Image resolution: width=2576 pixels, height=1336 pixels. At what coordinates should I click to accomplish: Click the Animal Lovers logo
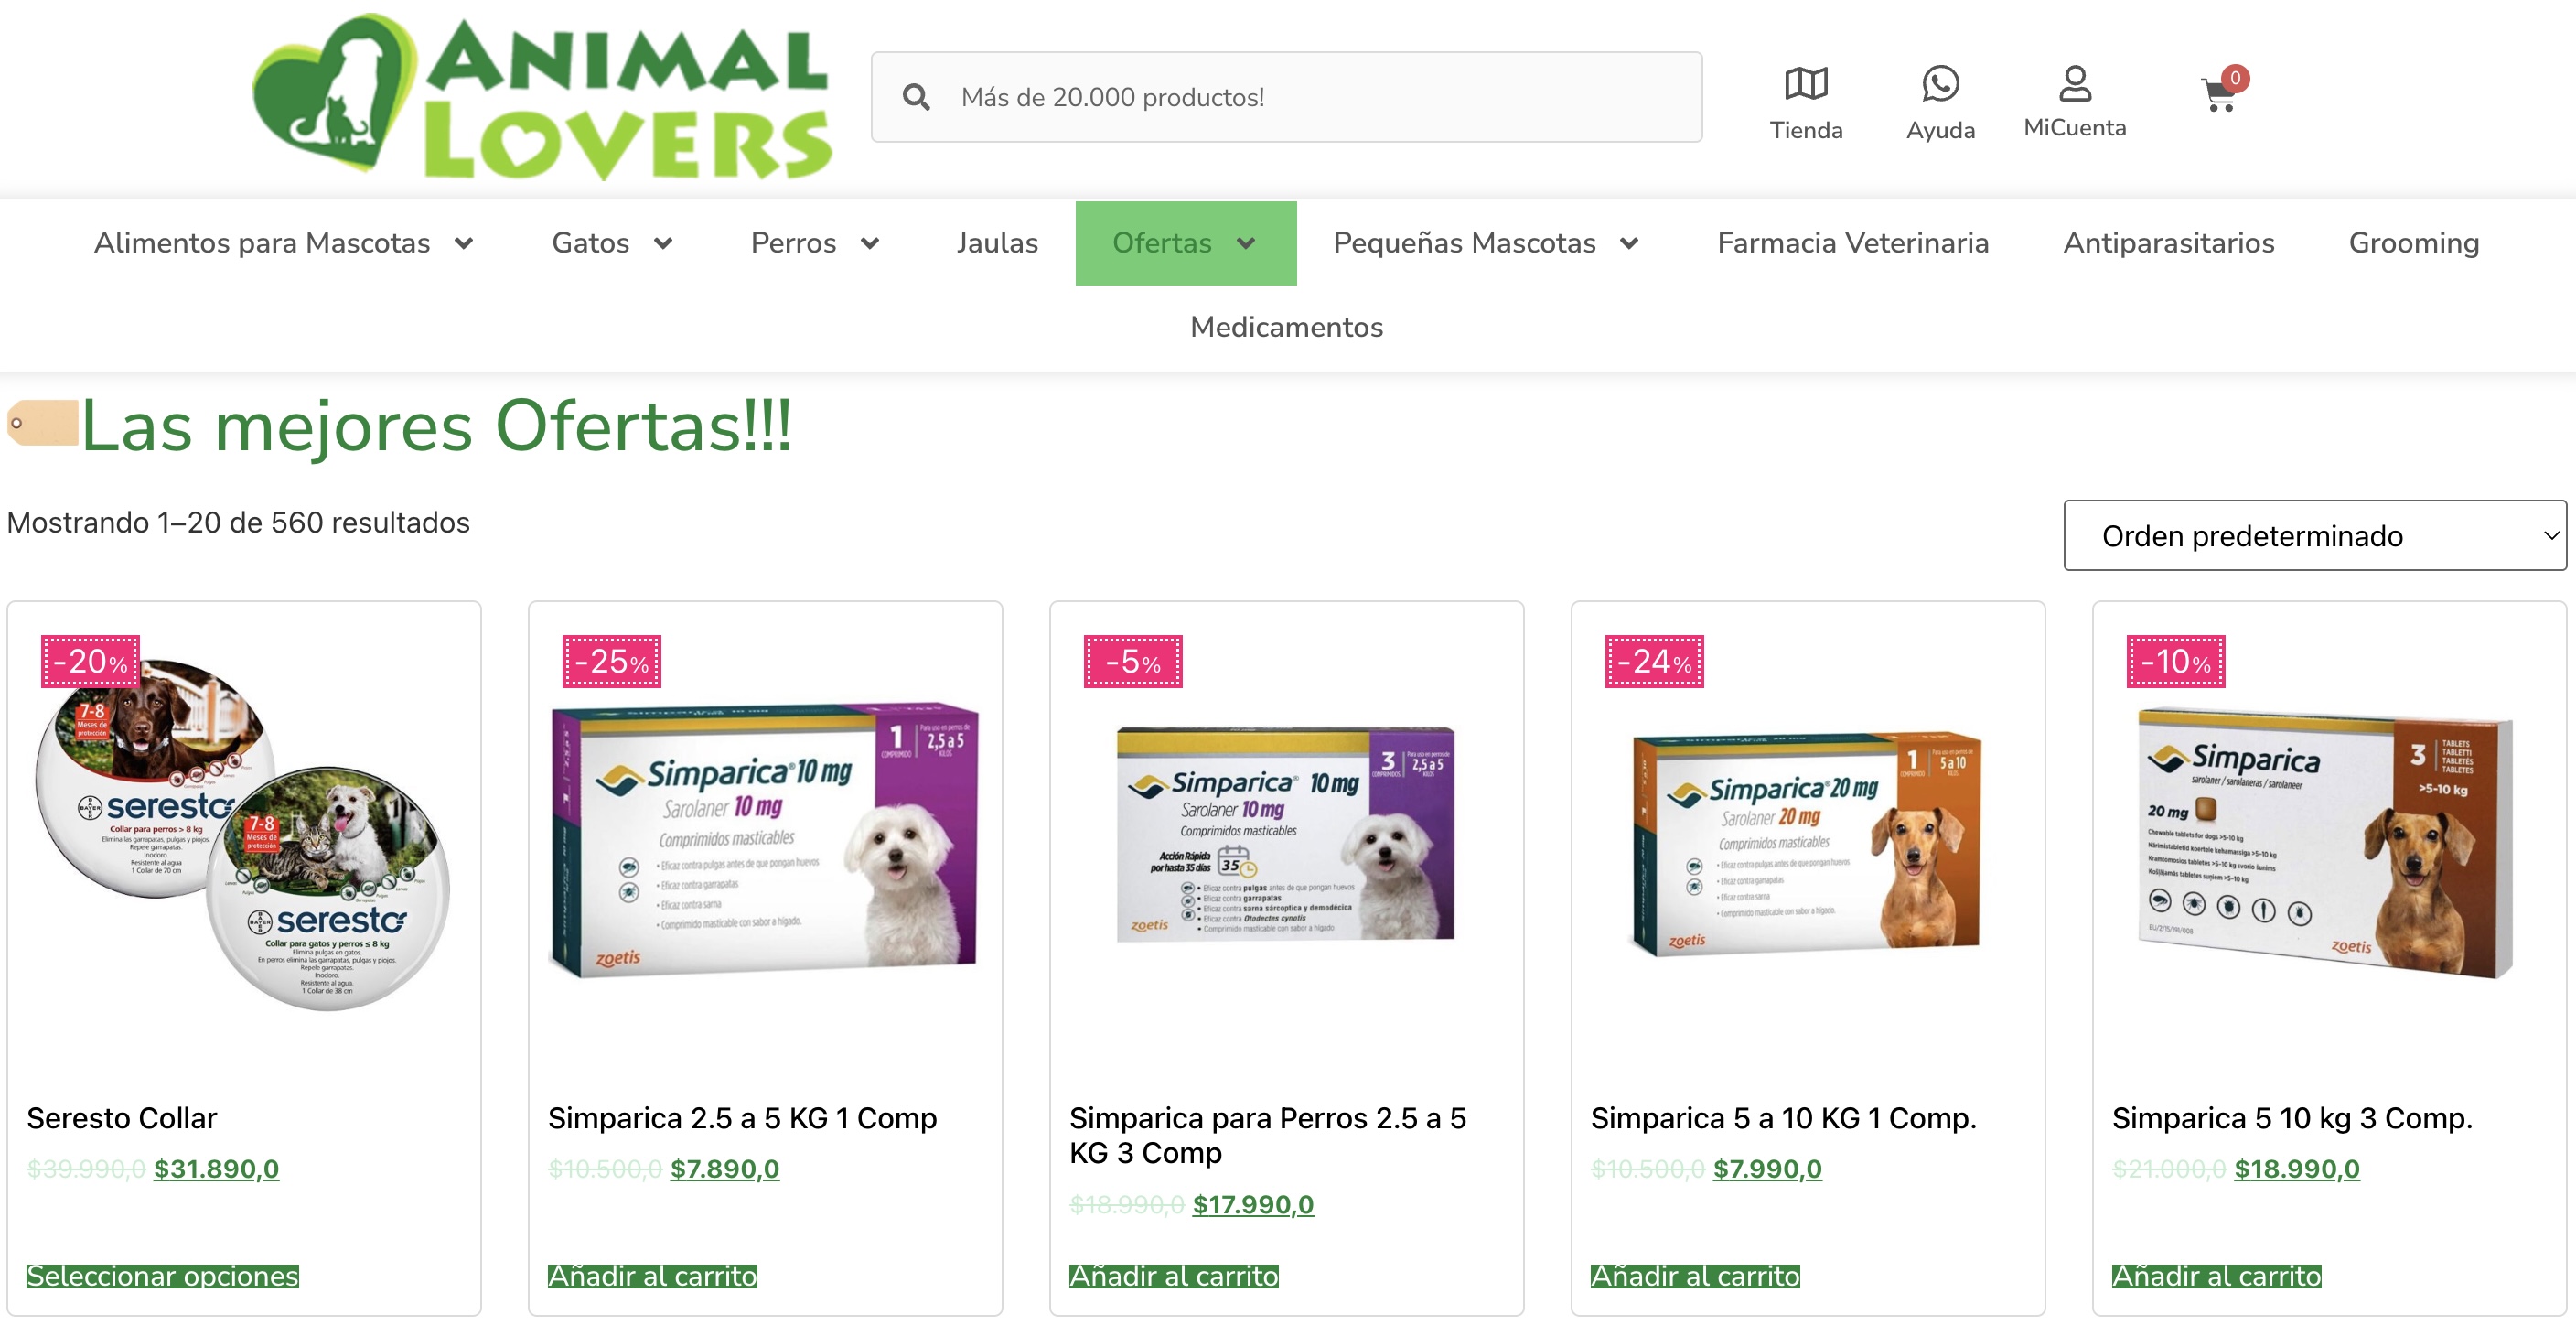[x=542, y=96]
